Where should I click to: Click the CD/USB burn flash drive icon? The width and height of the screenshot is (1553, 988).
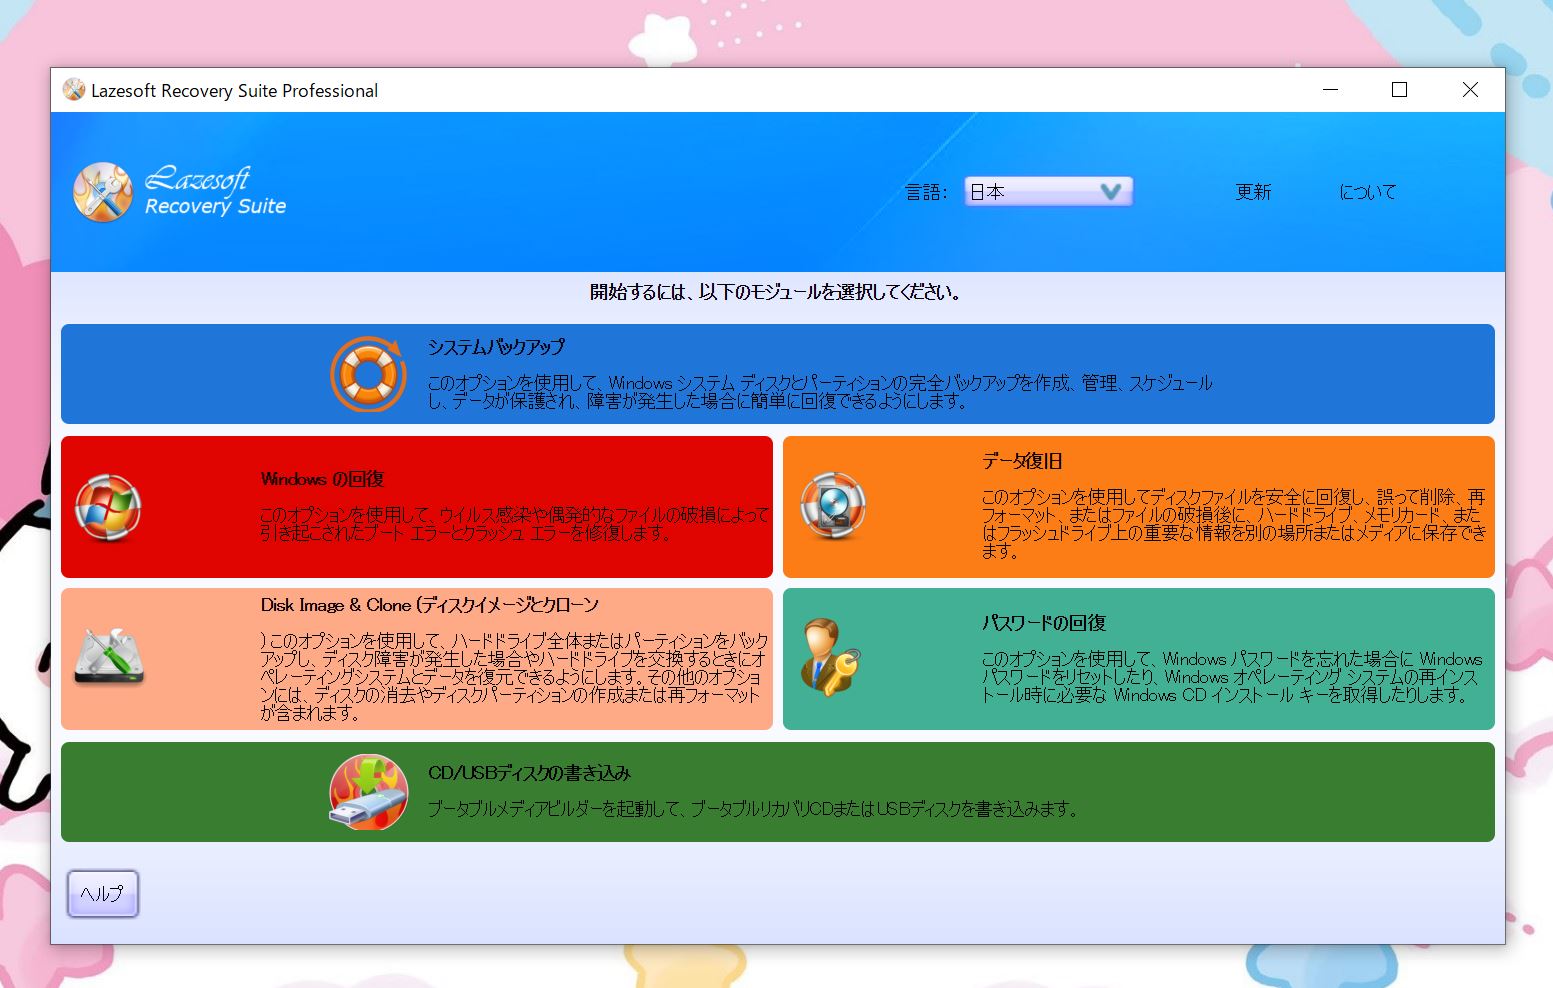tap(368, 792)
